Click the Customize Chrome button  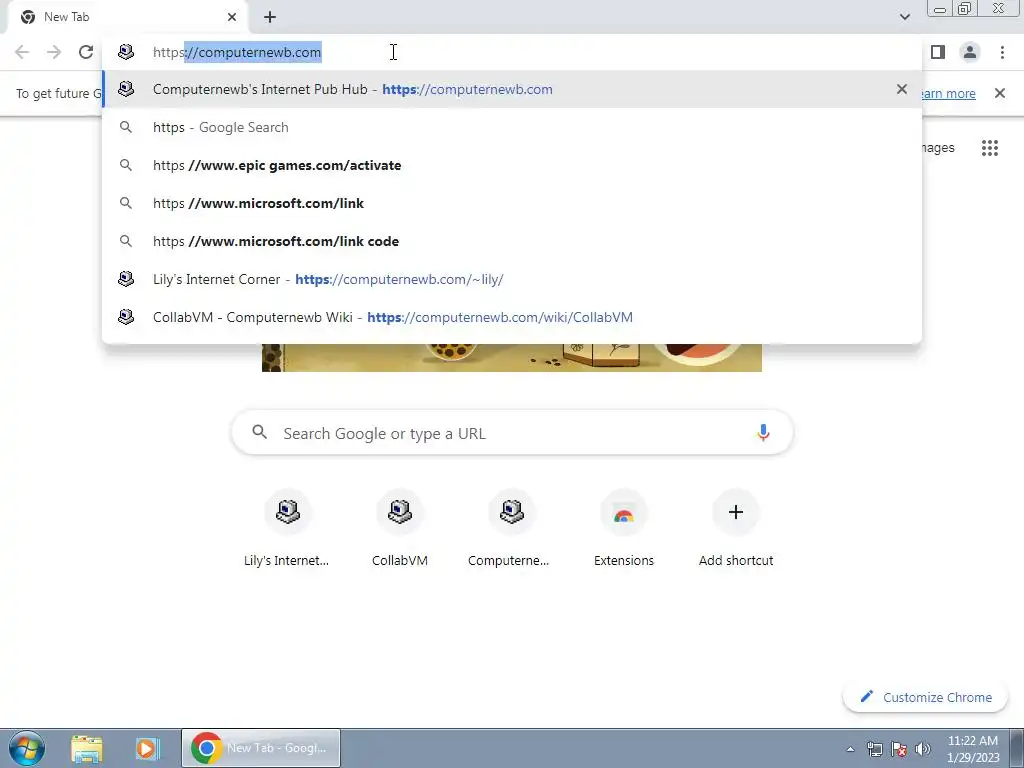point(926,697)
